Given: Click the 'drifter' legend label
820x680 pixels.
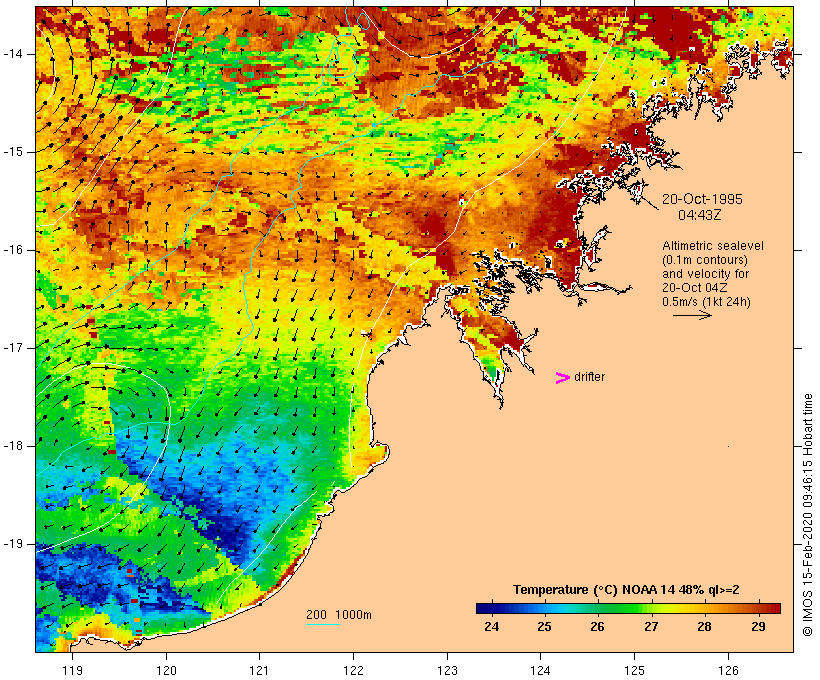Looking at the screenshot, I should (x=589, y=377).
